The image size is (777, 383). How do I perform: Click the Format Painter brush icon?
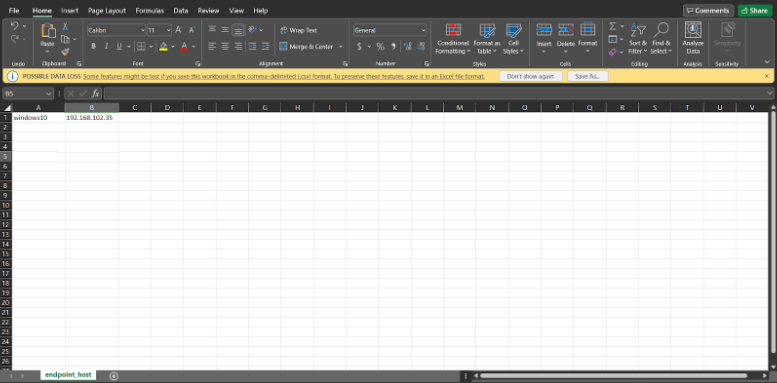coord(65,52)
